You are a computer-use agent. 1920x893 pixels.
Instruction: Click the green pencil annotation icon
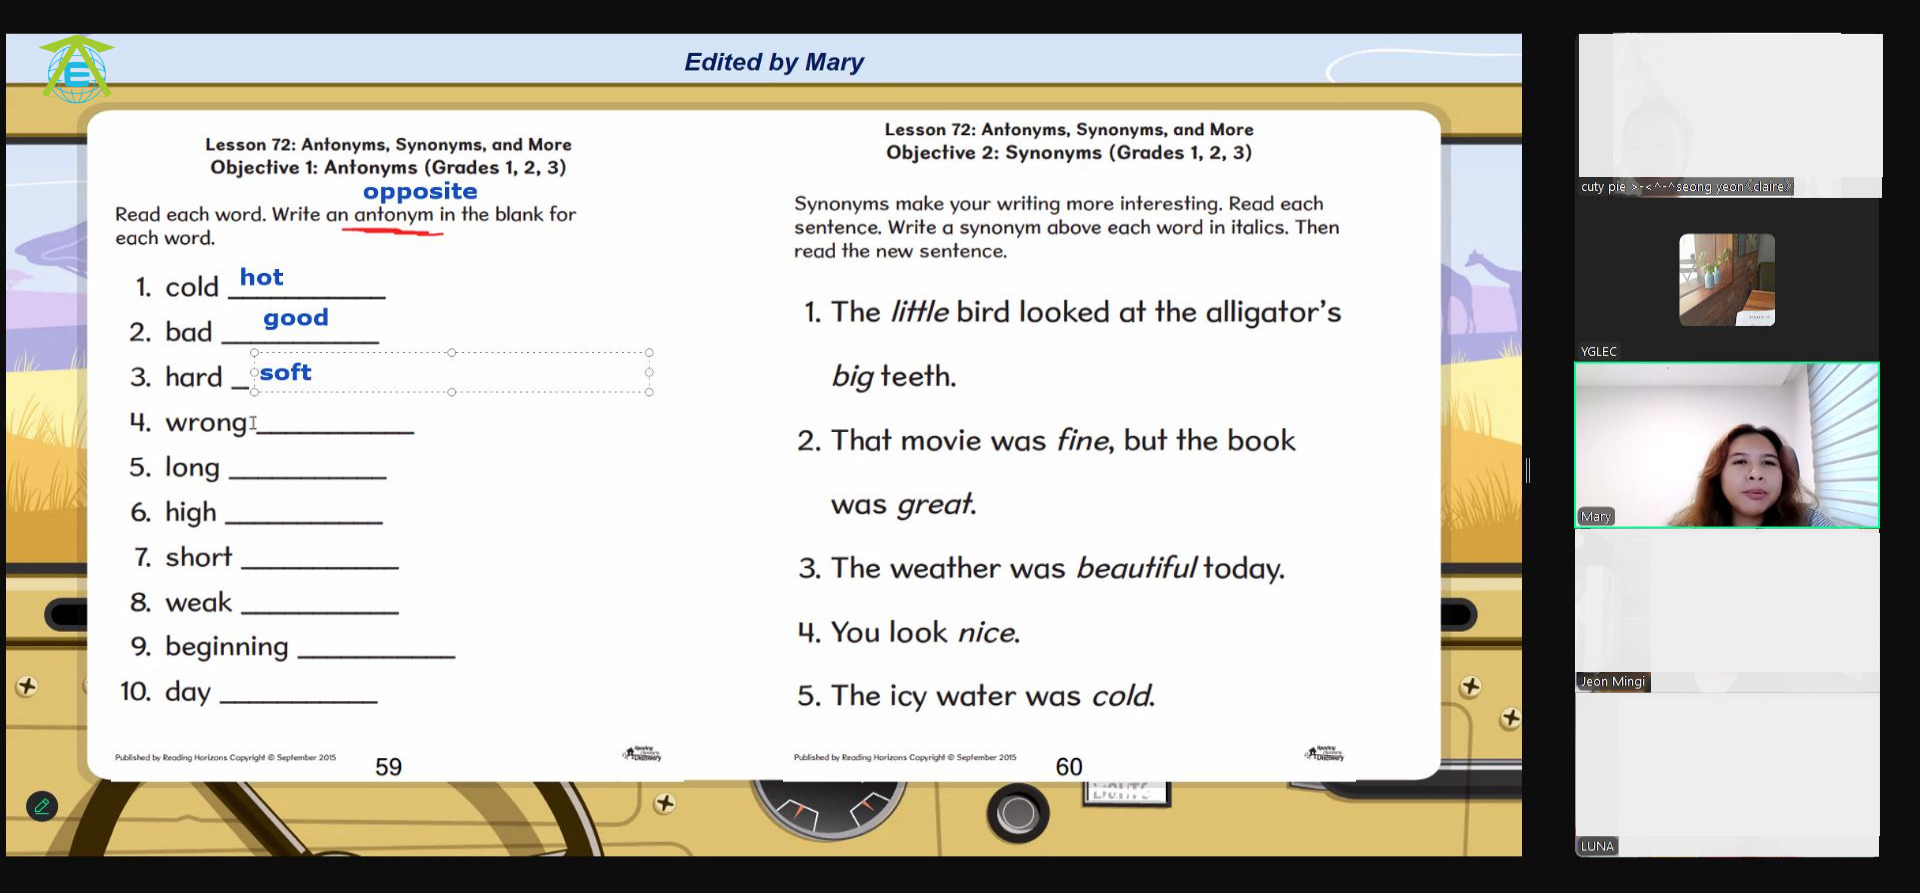click(x=42, y=806)
